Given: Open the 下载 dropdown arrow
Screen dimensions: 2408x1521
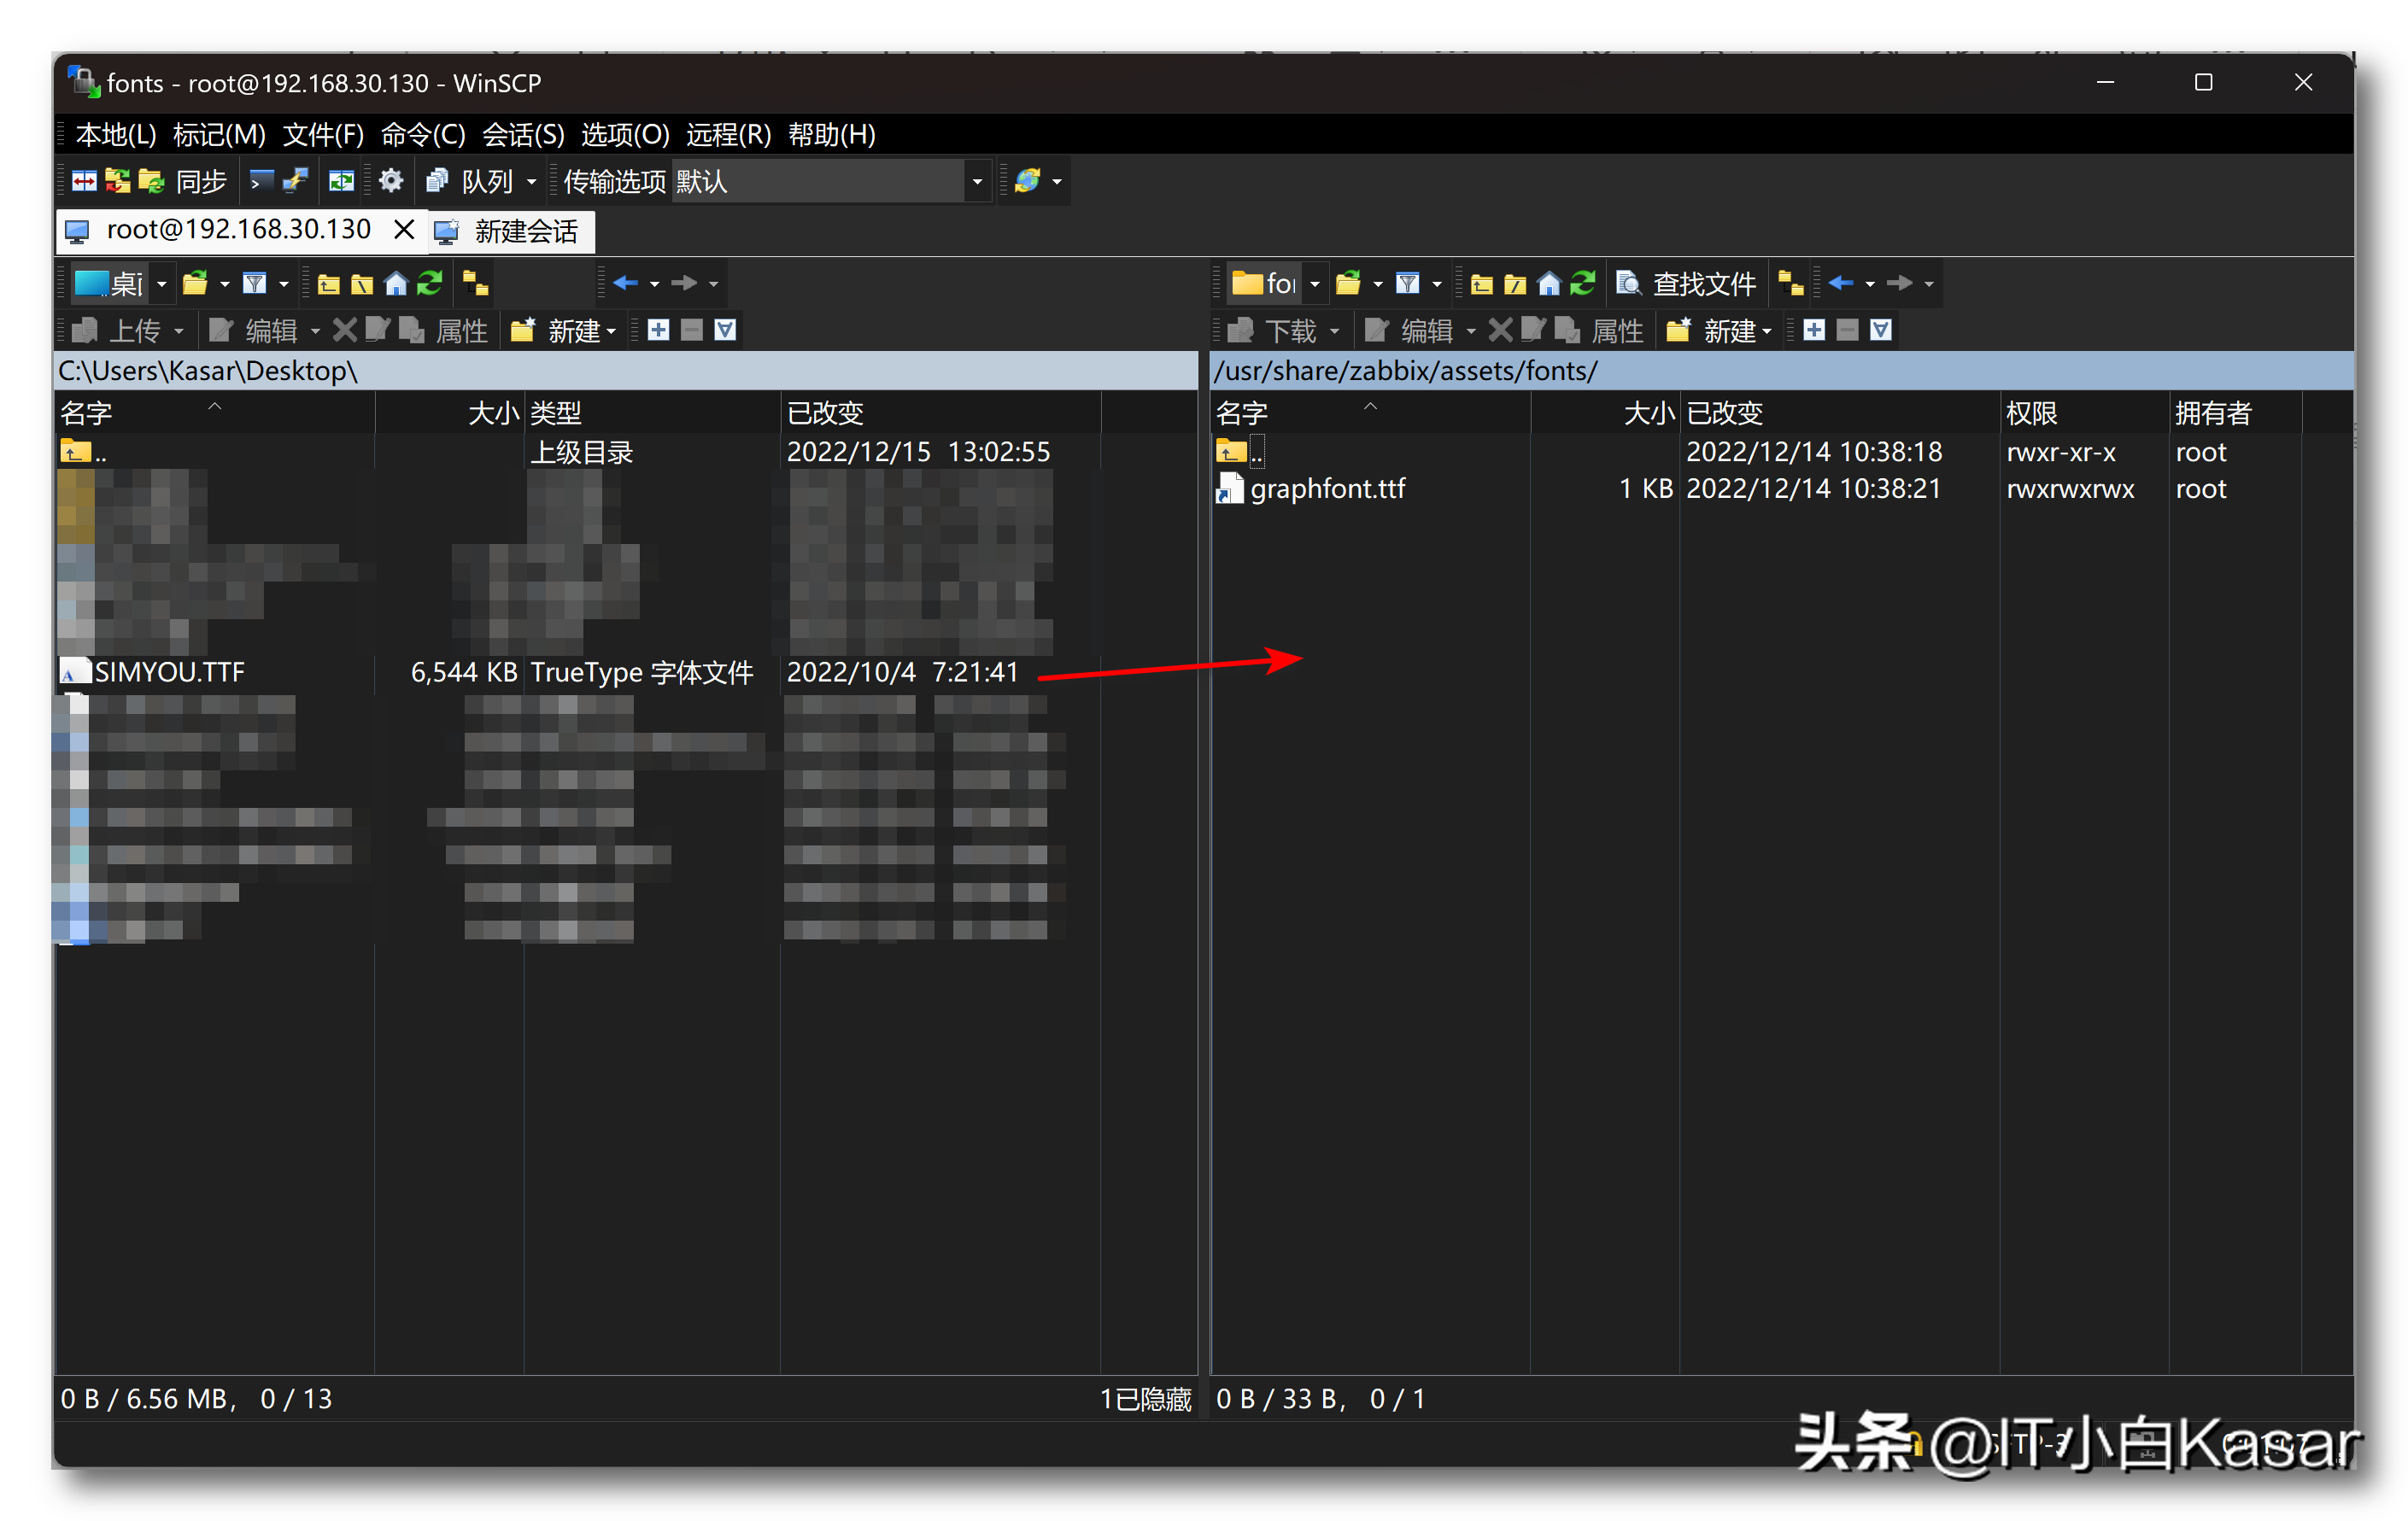Looking at the screenshot, I should click(1335, 330).
